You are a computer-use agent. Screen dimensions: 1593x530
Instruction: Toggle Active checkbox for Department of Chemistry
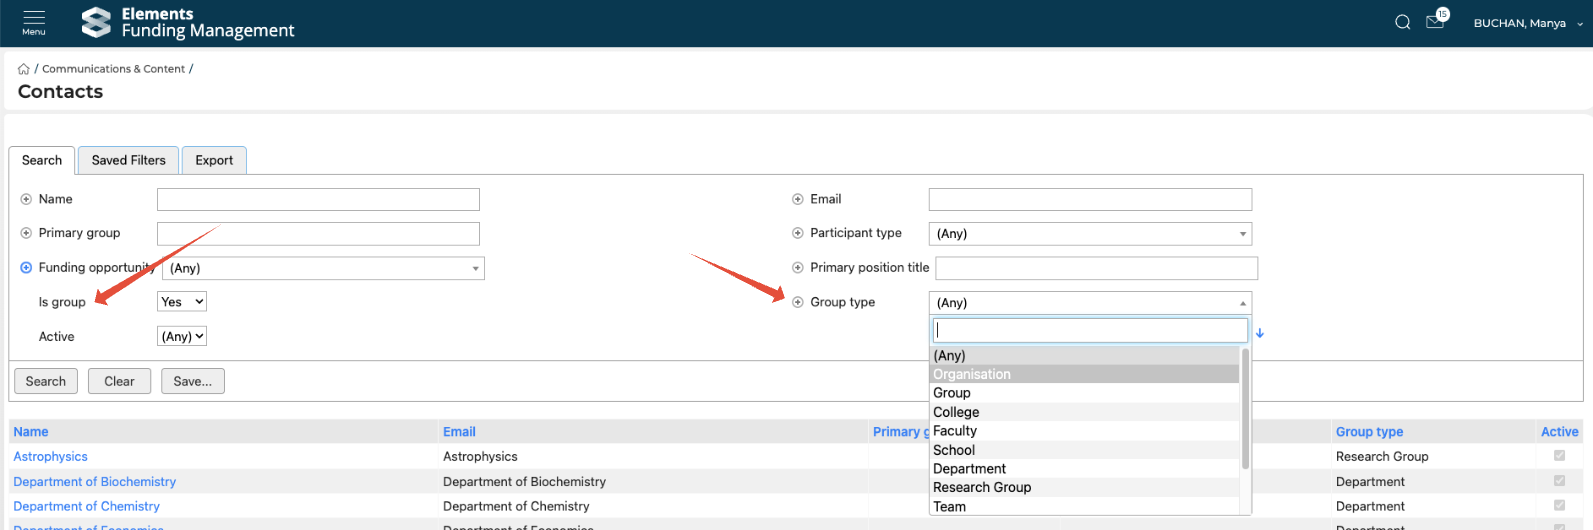(1559, 506)
